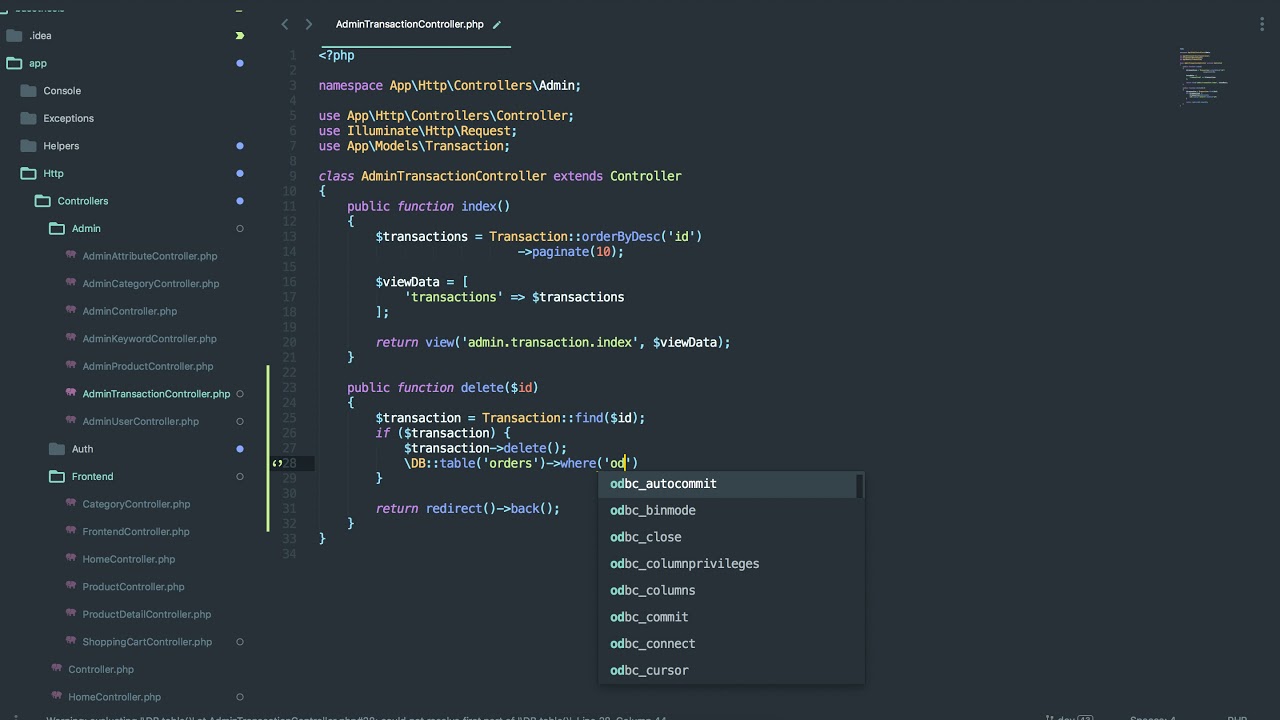Expand the Console folder via its icon
Viewport: 1280px width, 720px height.
pos(28,90)
